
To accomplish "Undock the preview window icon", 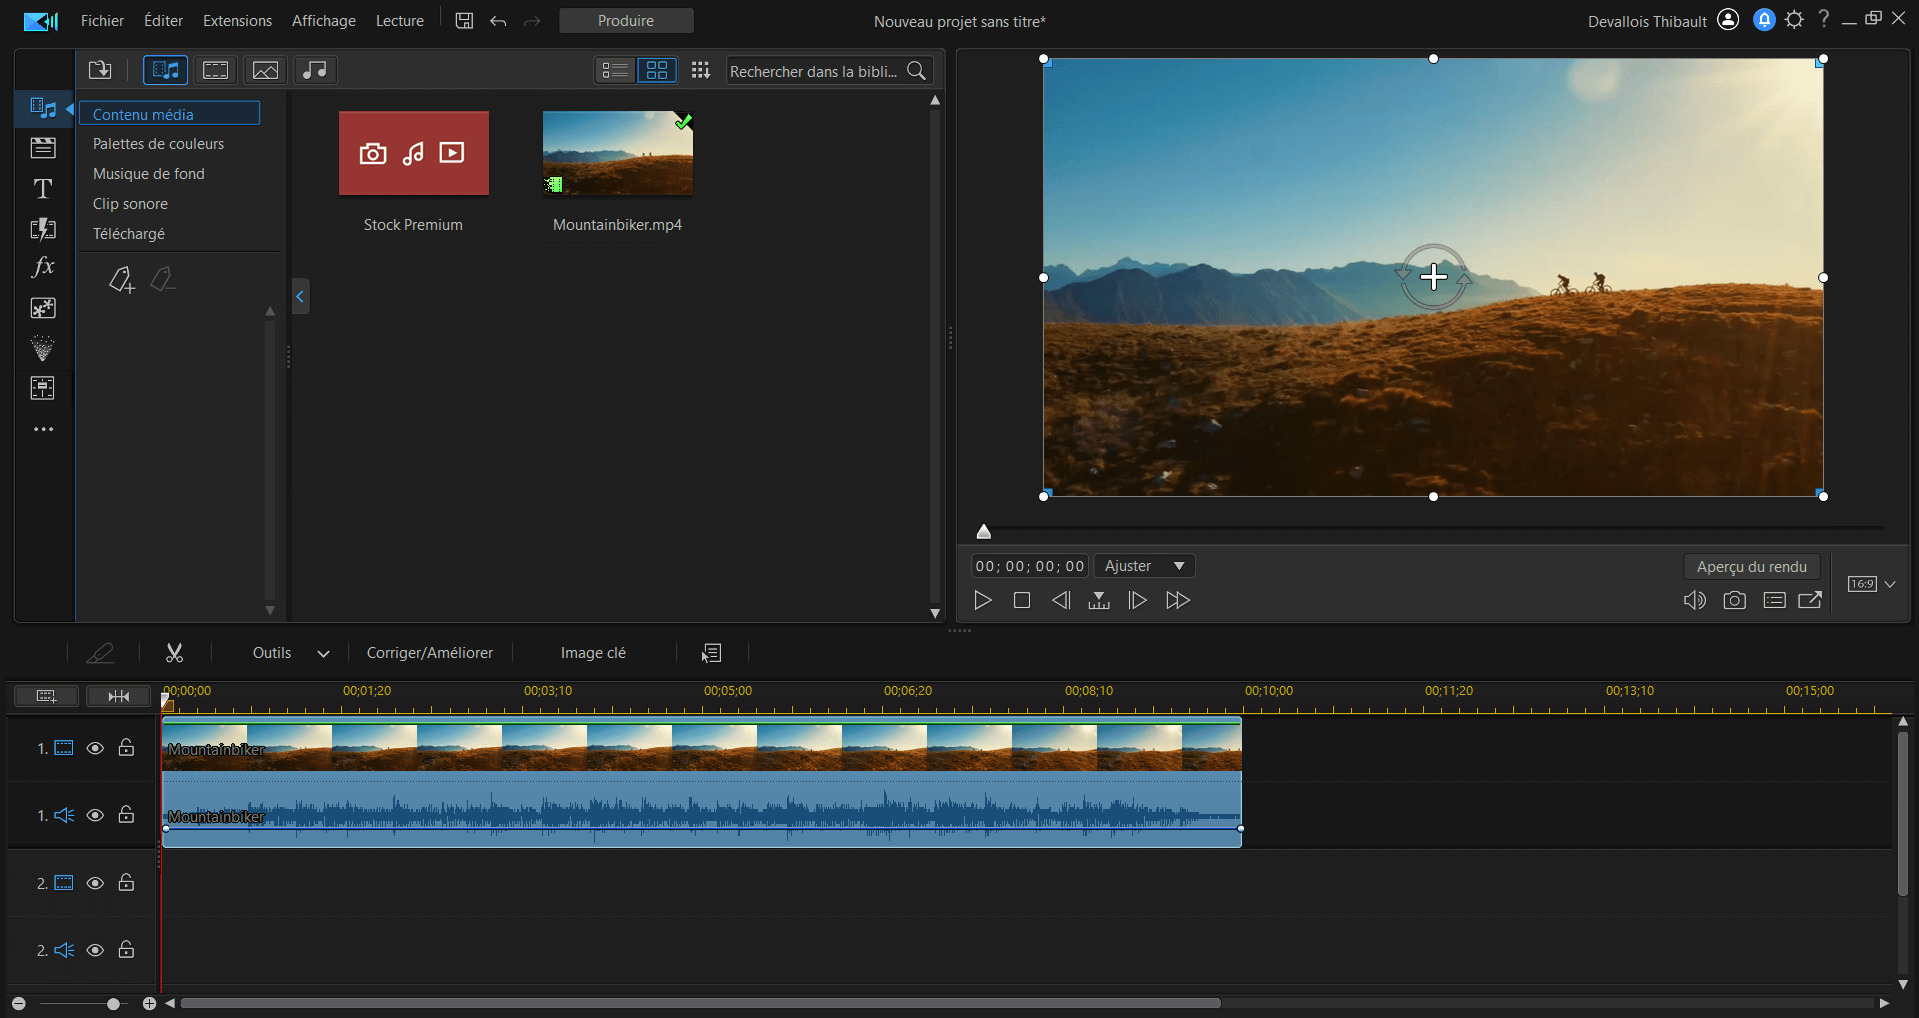I will click(x=1810, y=600).
